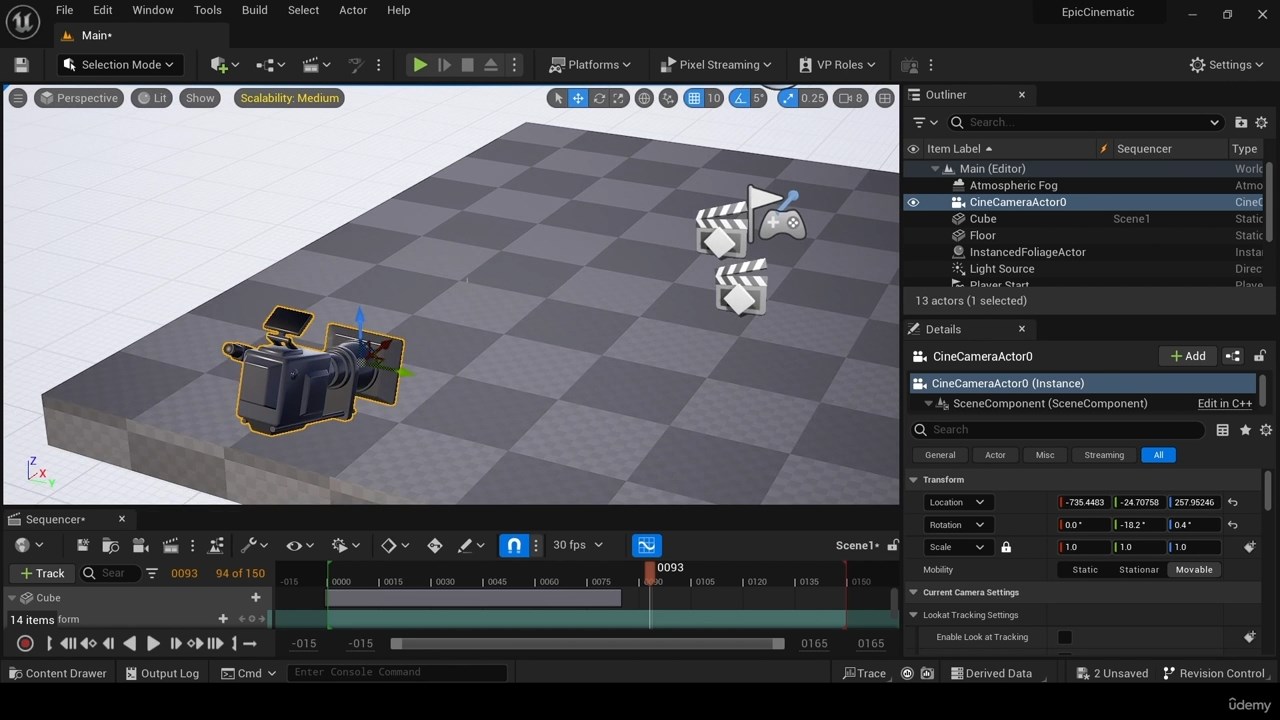Click the Sequencer record button

[26, 644]
